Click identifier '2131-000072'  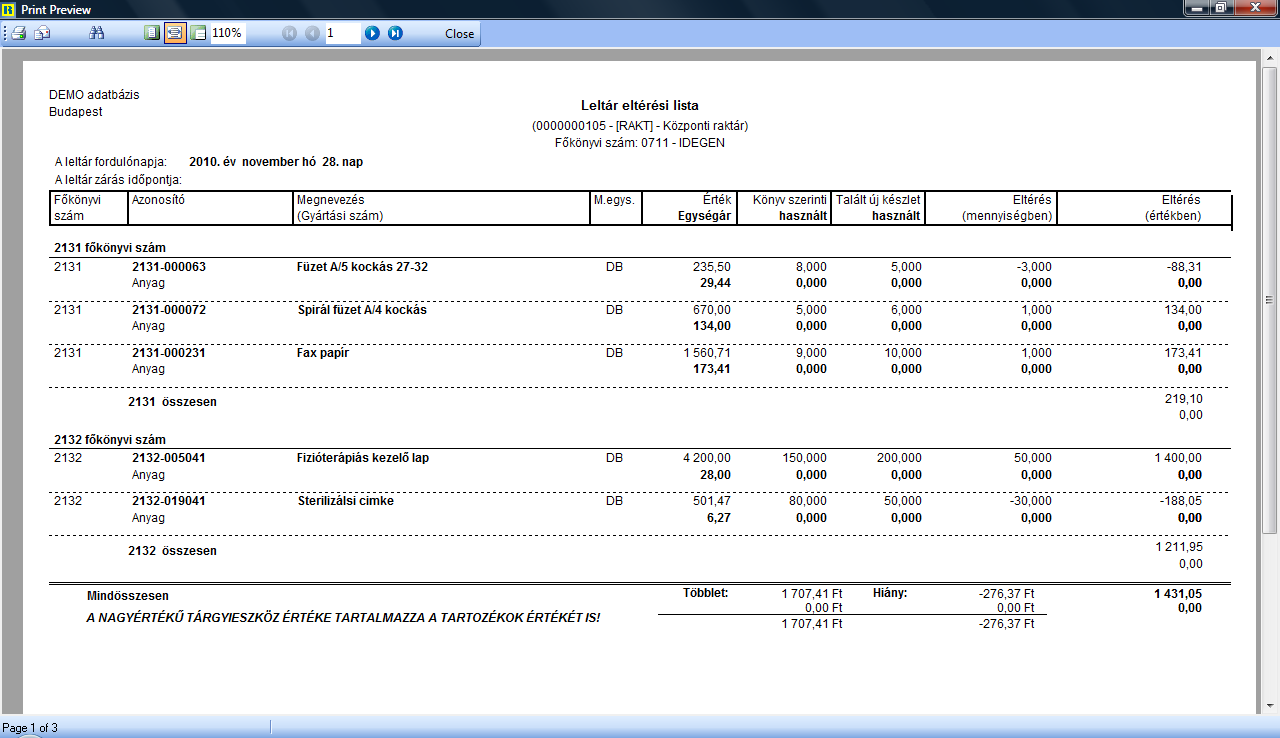169,310
